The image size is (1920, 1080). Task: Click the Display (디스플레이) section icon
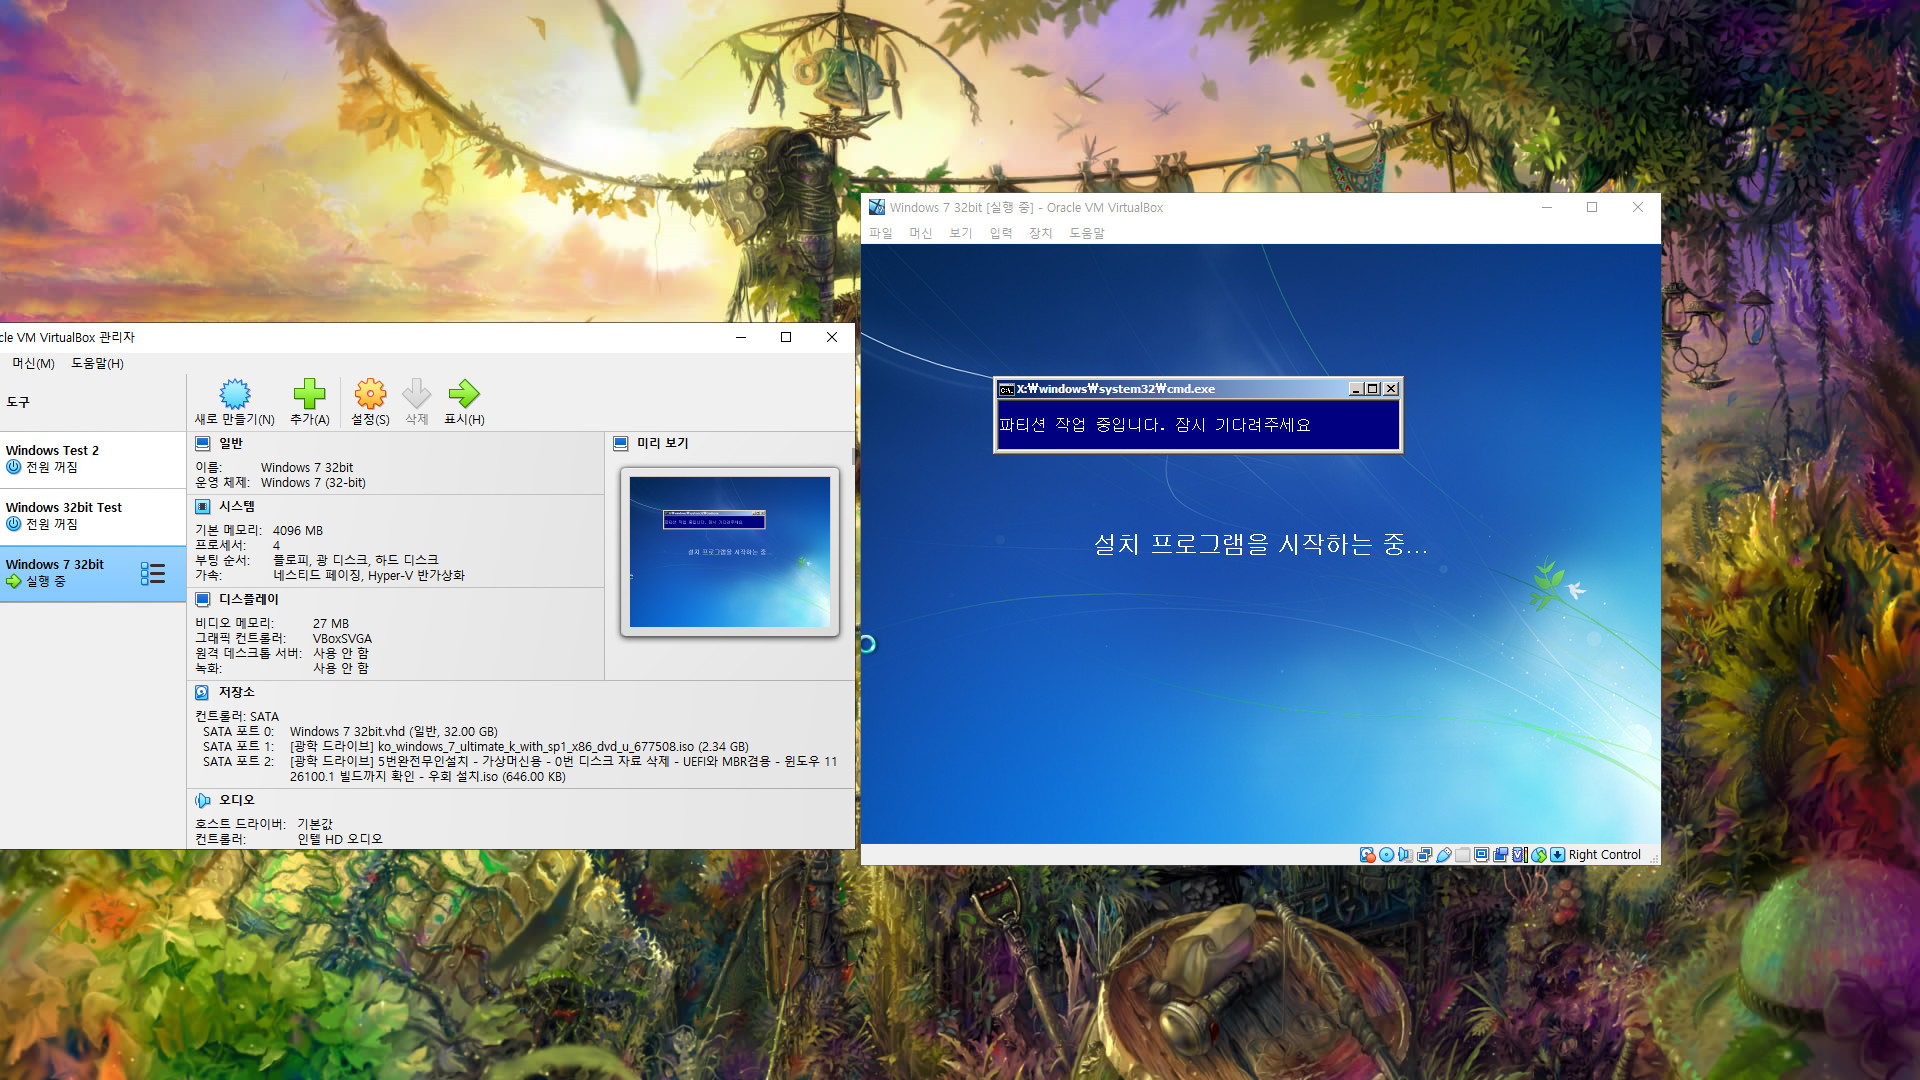(x=202, y=600)
